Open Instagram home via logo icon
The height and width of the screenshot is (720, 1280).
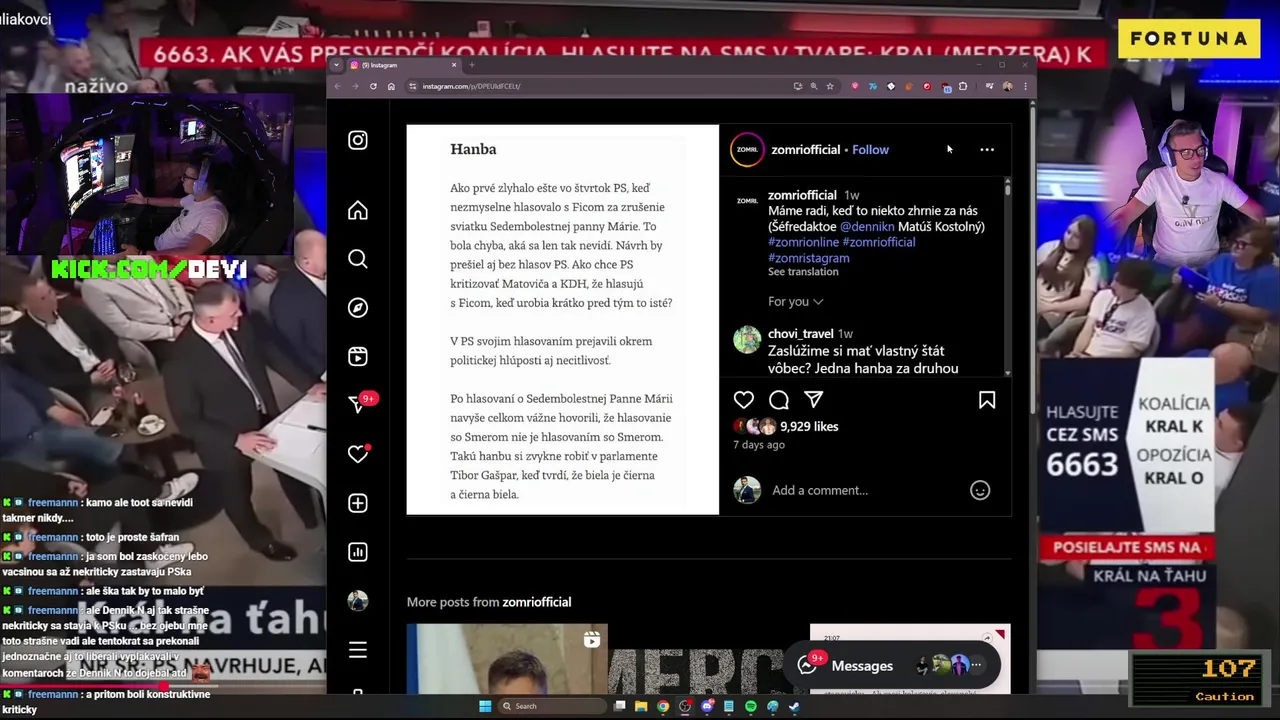click(x=358, y=140)
